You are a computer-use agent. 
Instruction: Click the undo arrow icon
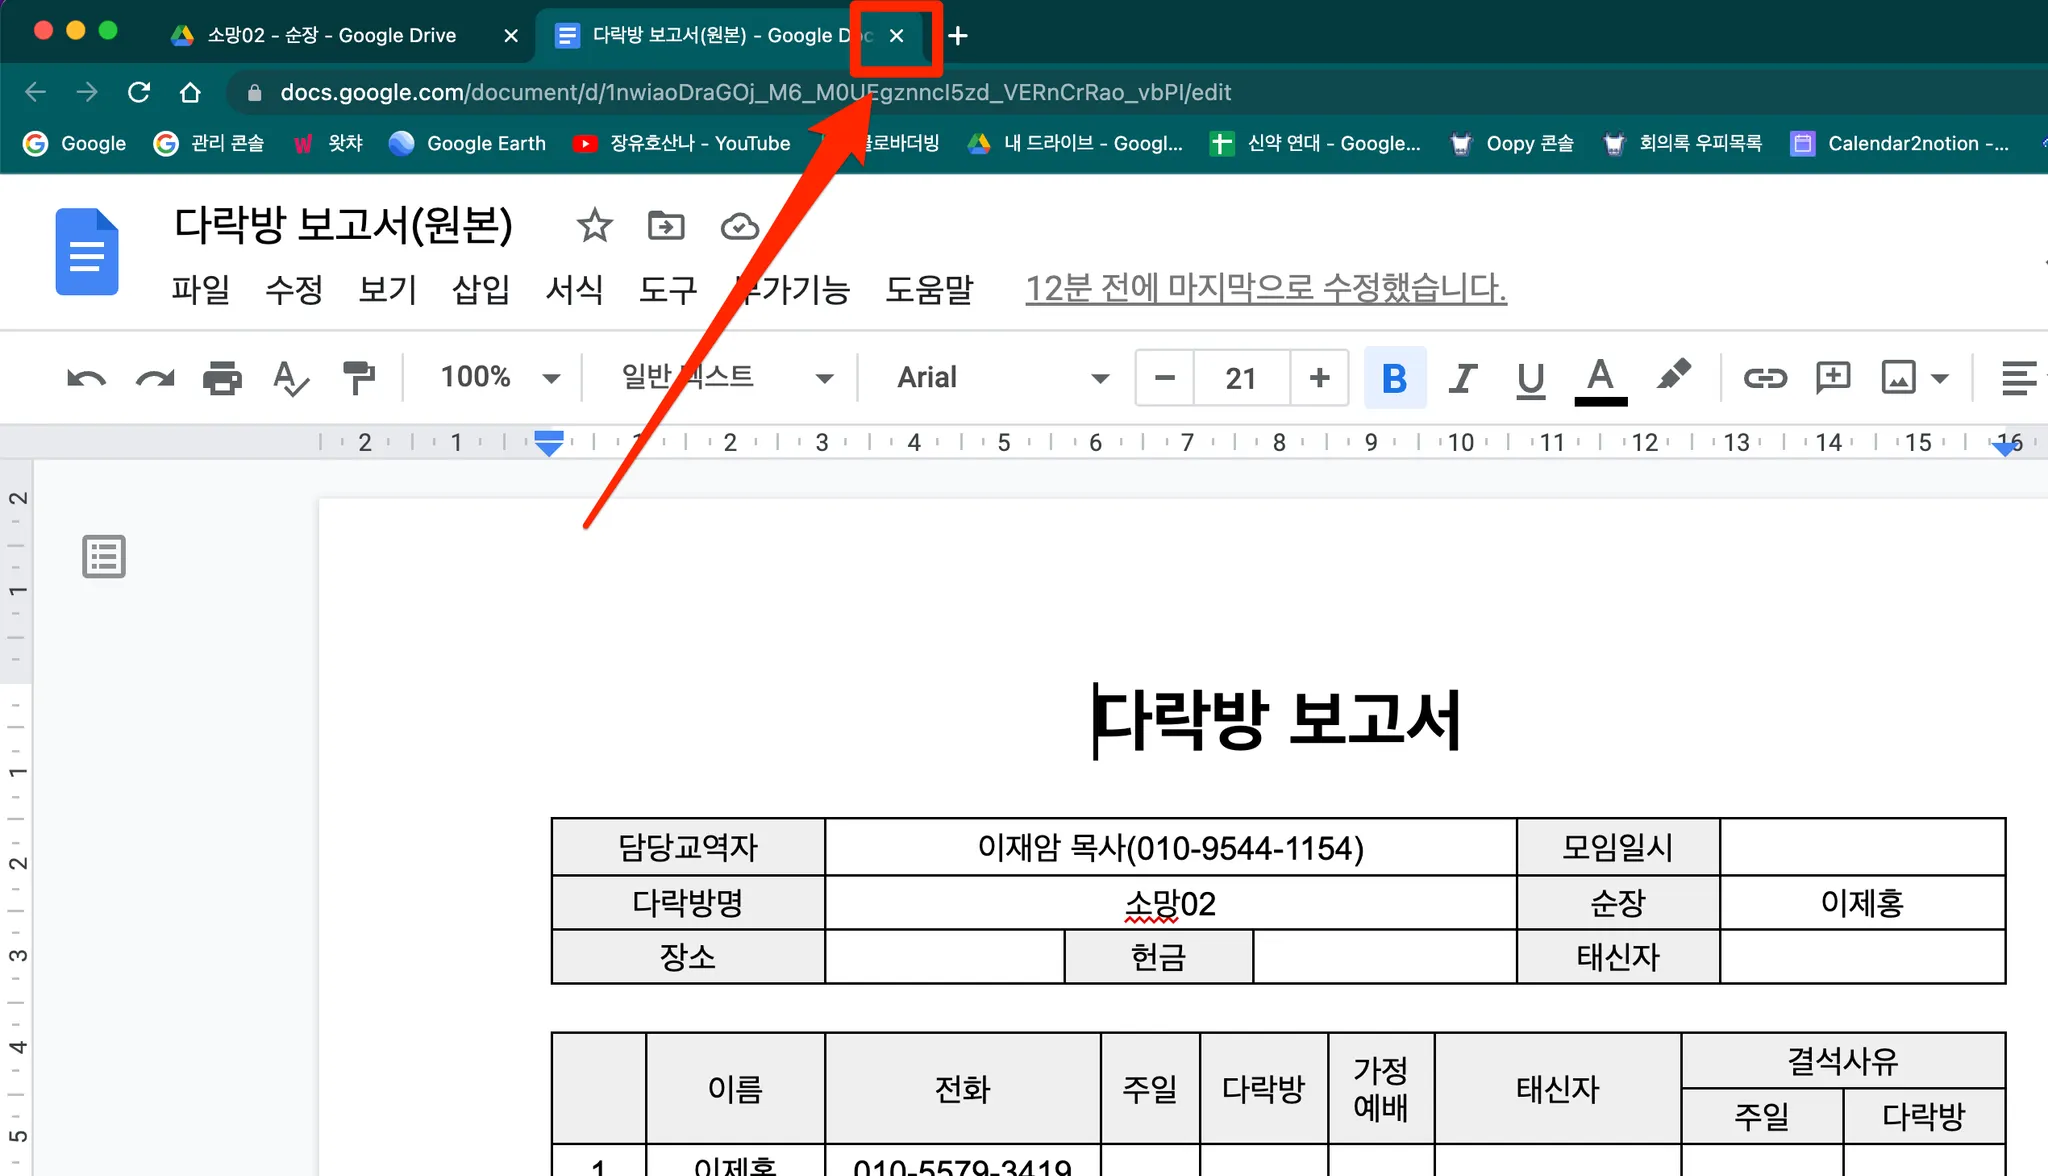point(86,378)
